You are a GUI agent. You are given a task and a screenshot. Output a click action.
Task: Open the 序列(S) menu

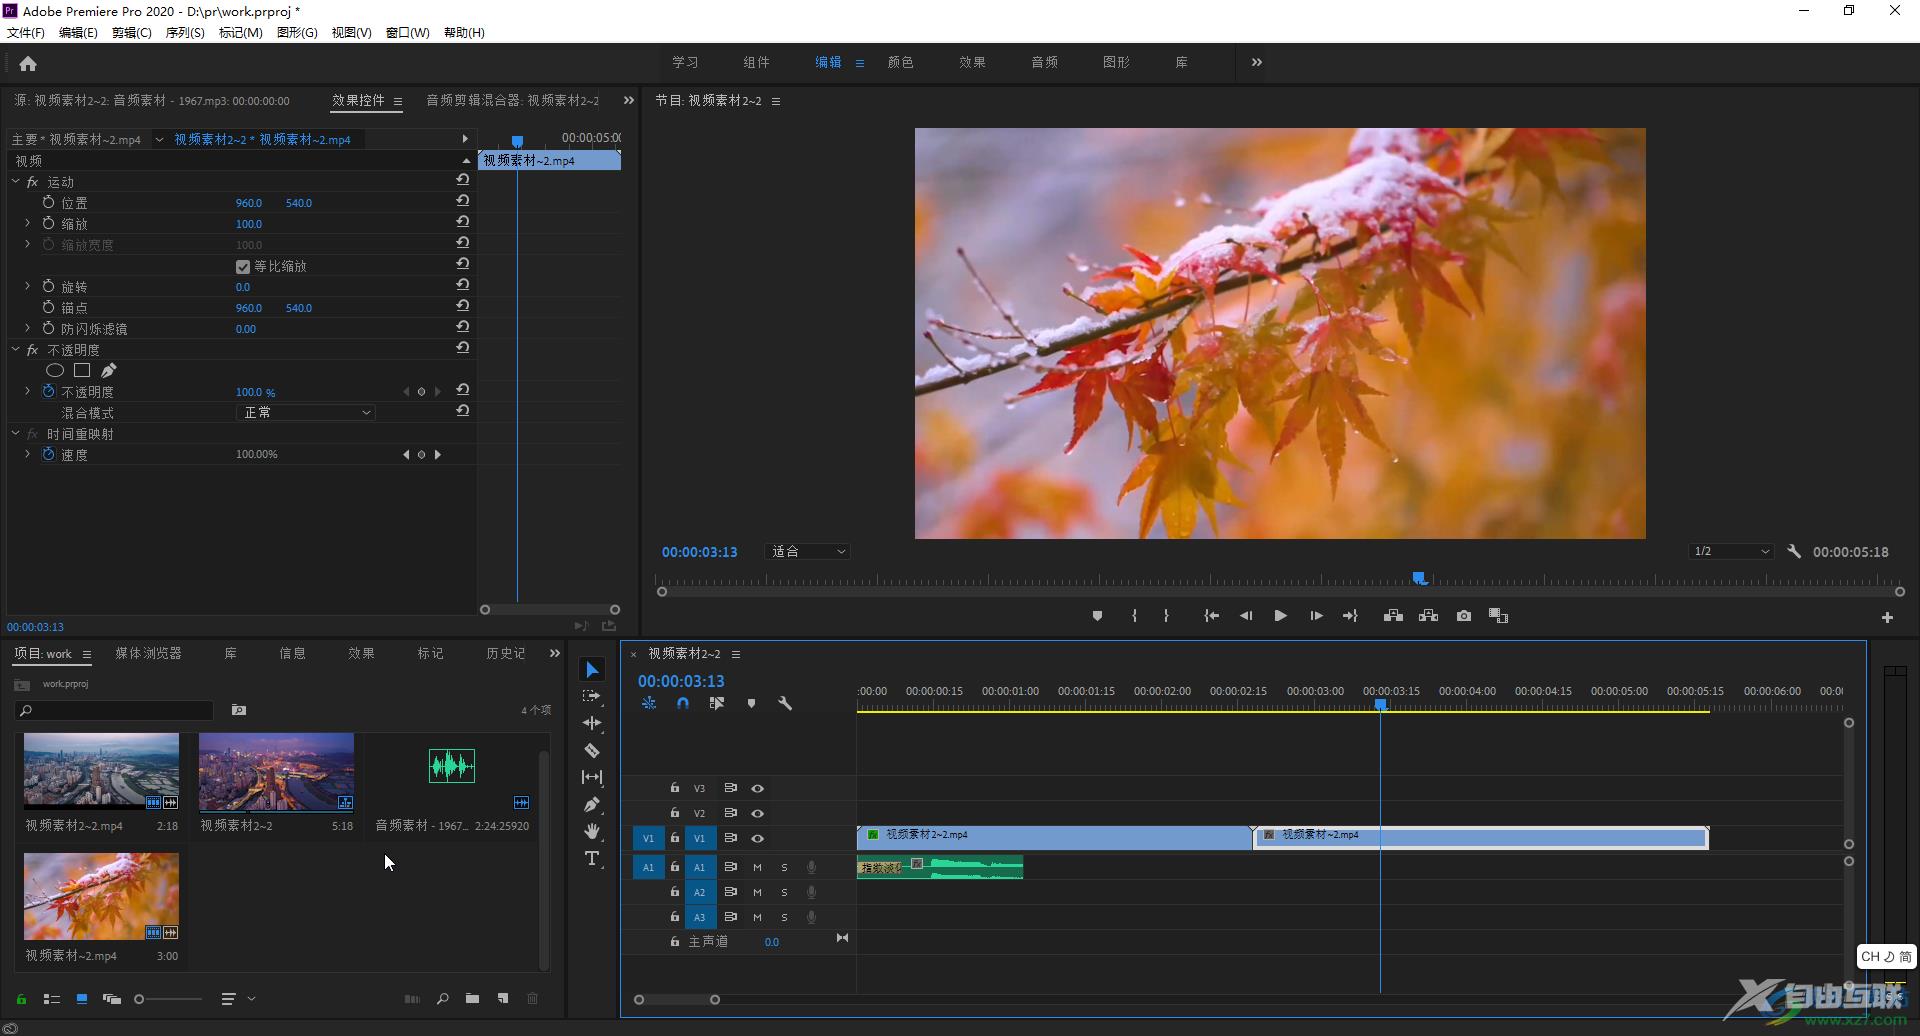184,32
